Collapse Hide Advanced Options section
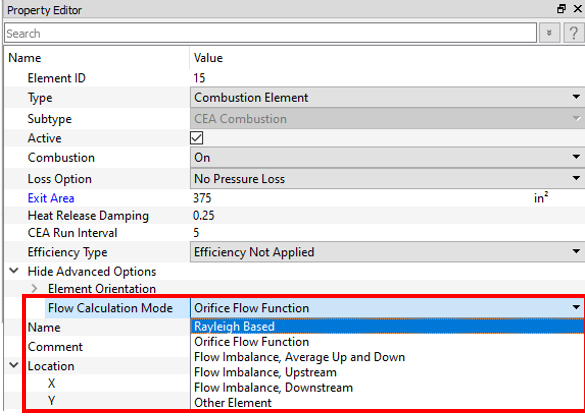Image resolution: width=585 pixels, height=416 pixels. tap(14, 271)
